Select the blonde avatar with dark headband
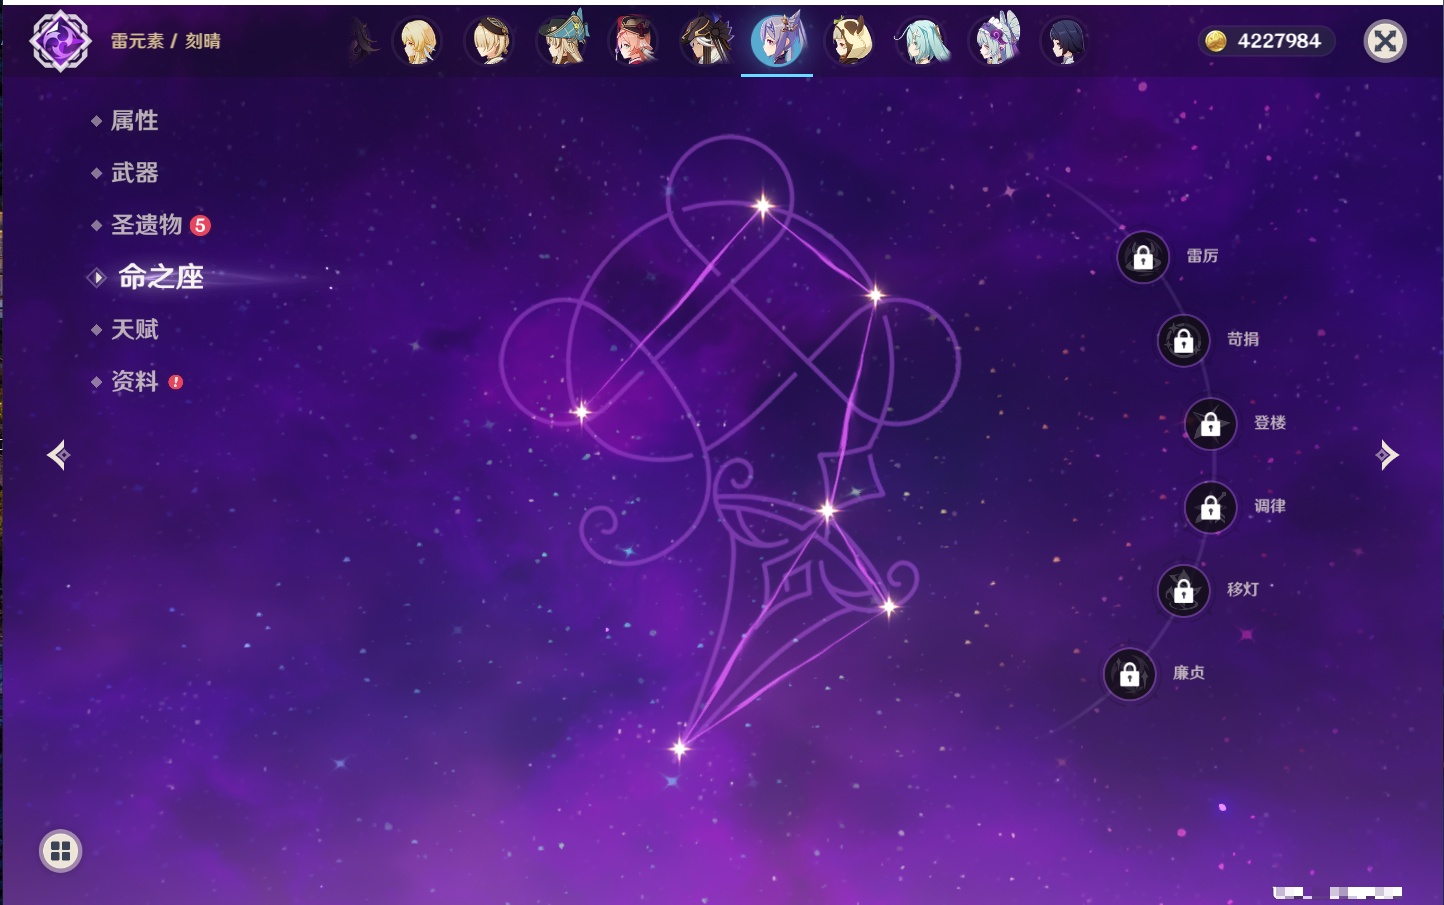Image resolution: width=1444 pixels, height=905 pixels. [490, 41]
